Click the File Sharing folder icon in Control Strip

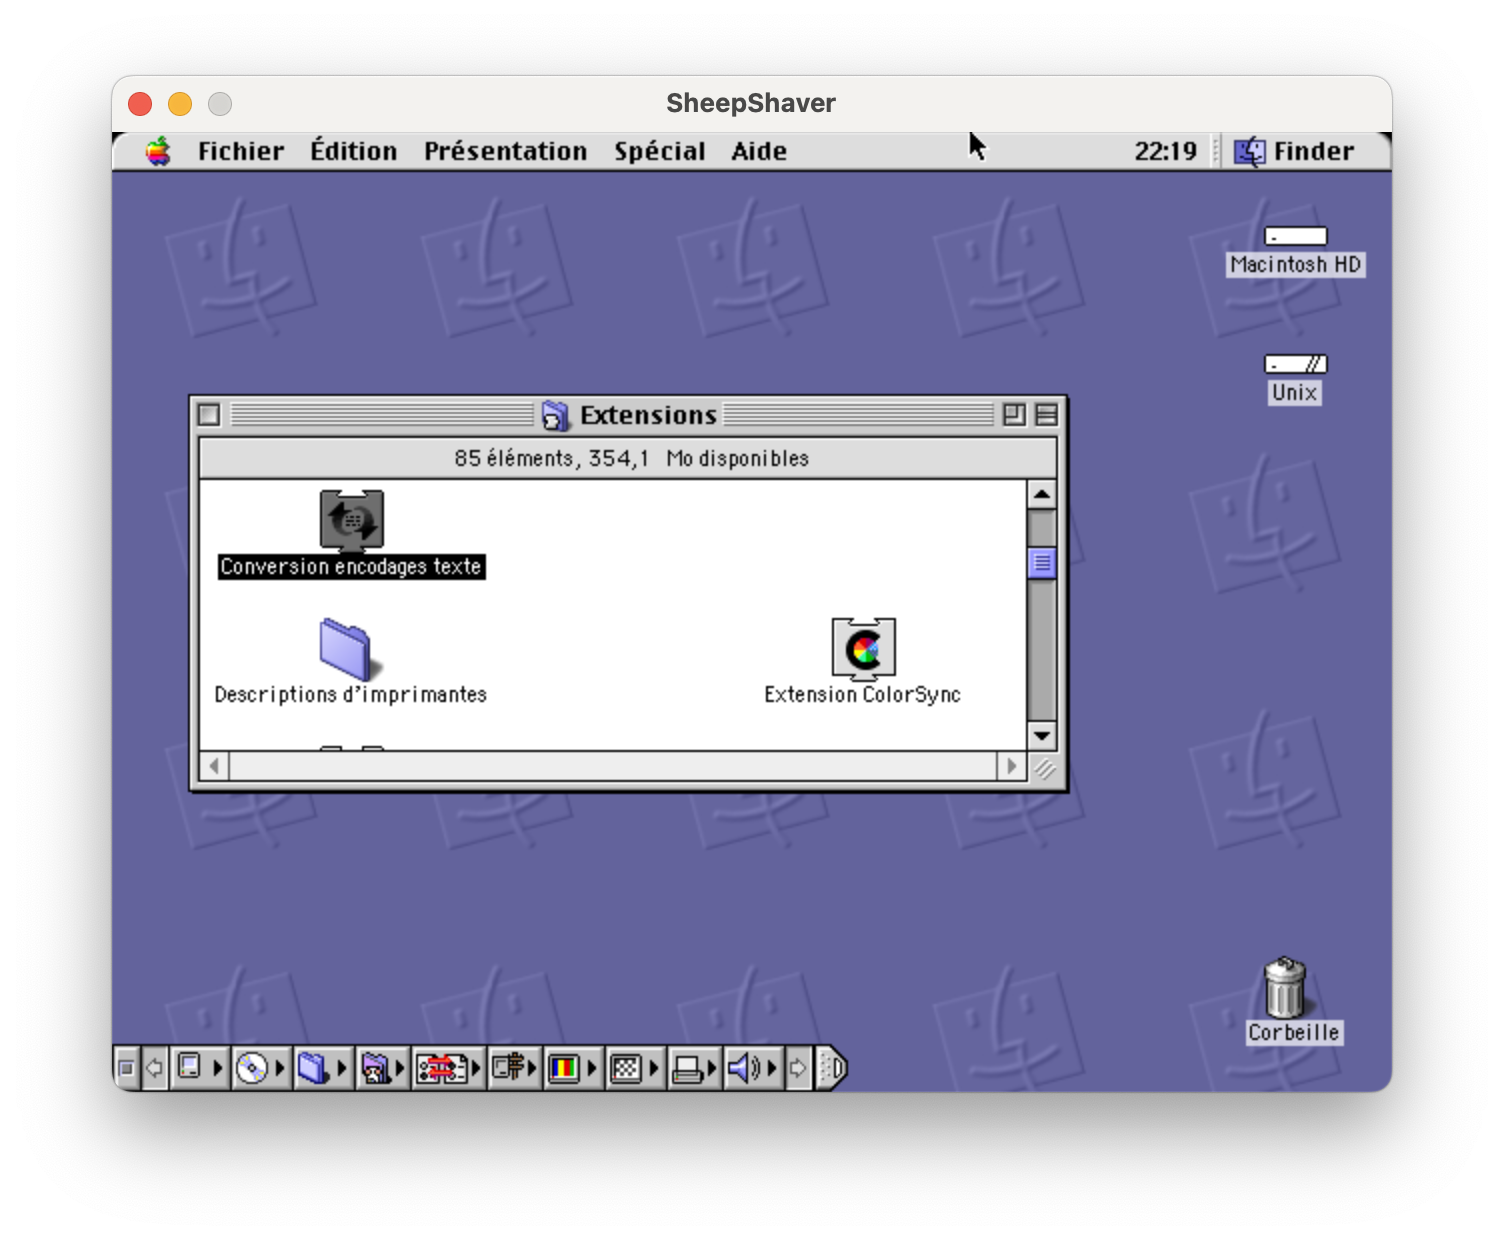(x=313, y=1068)
